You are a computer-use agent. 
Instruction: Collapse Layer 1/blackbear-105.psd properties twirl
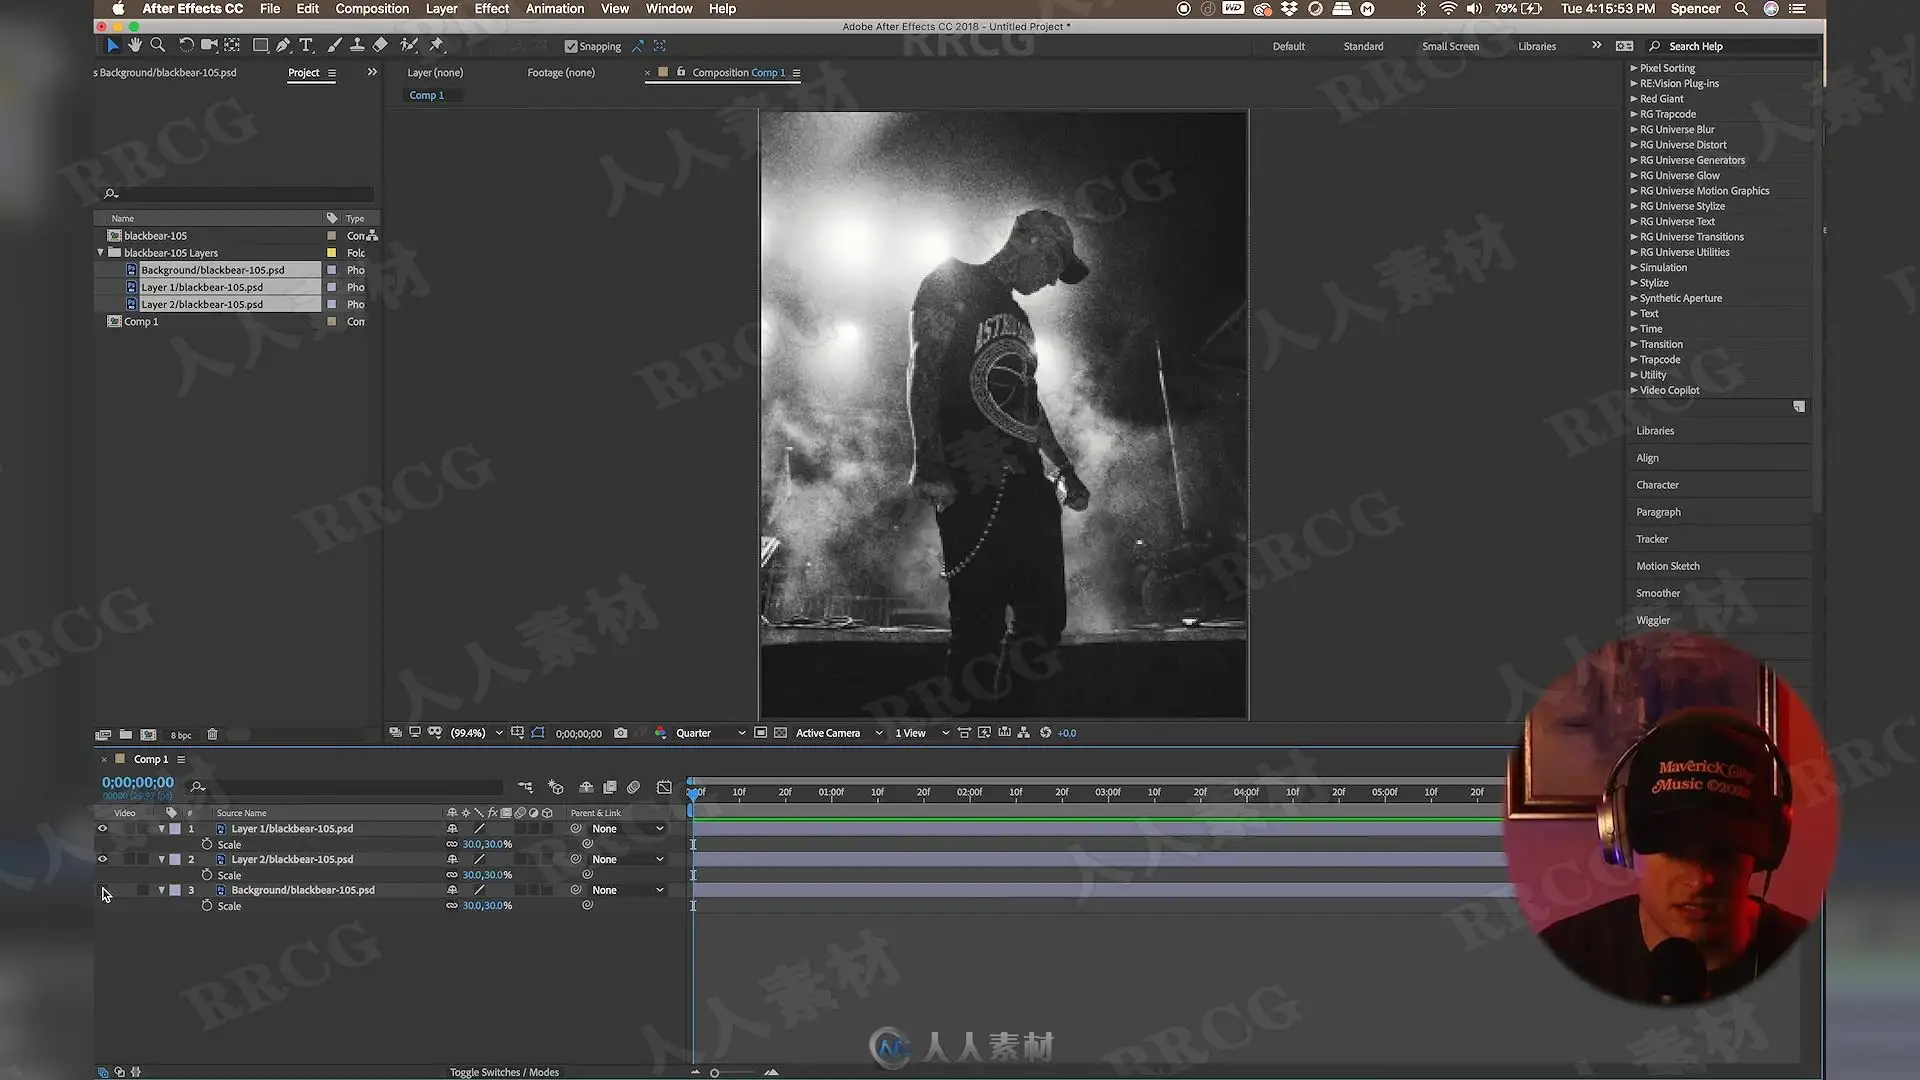[x=161, y=829]
